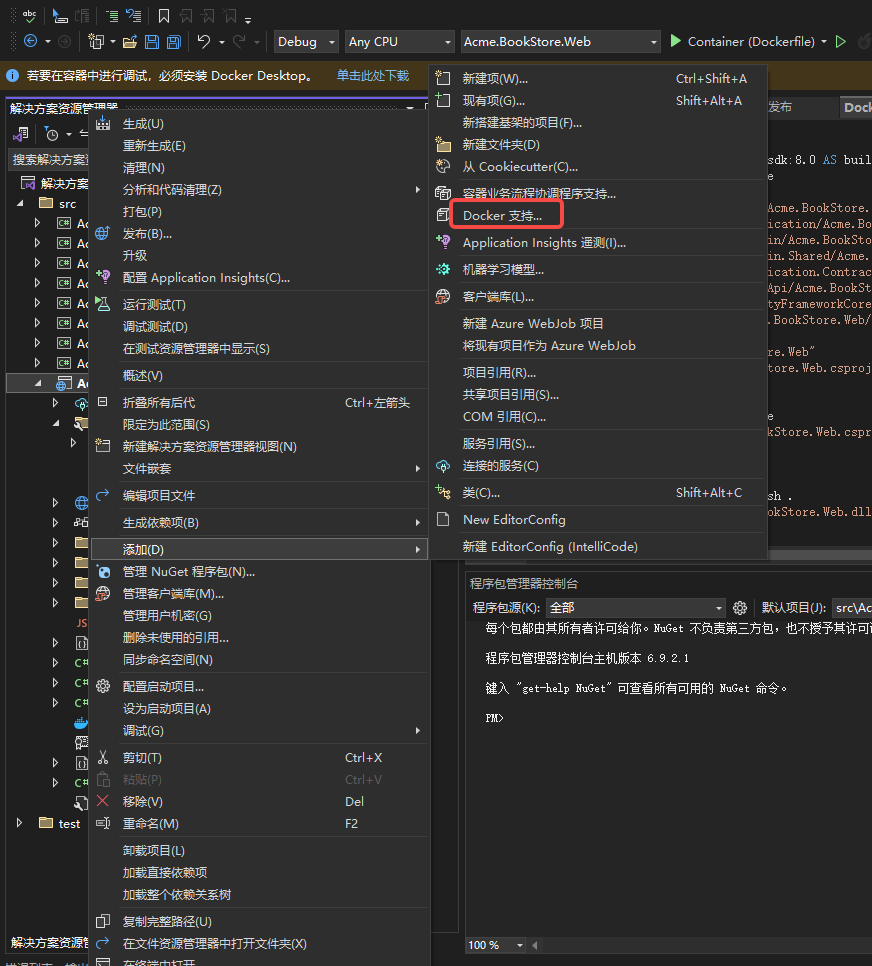872x966 pixels.
Task: Select 连接的服务(C) in the submenu
Action: (598, 466)
